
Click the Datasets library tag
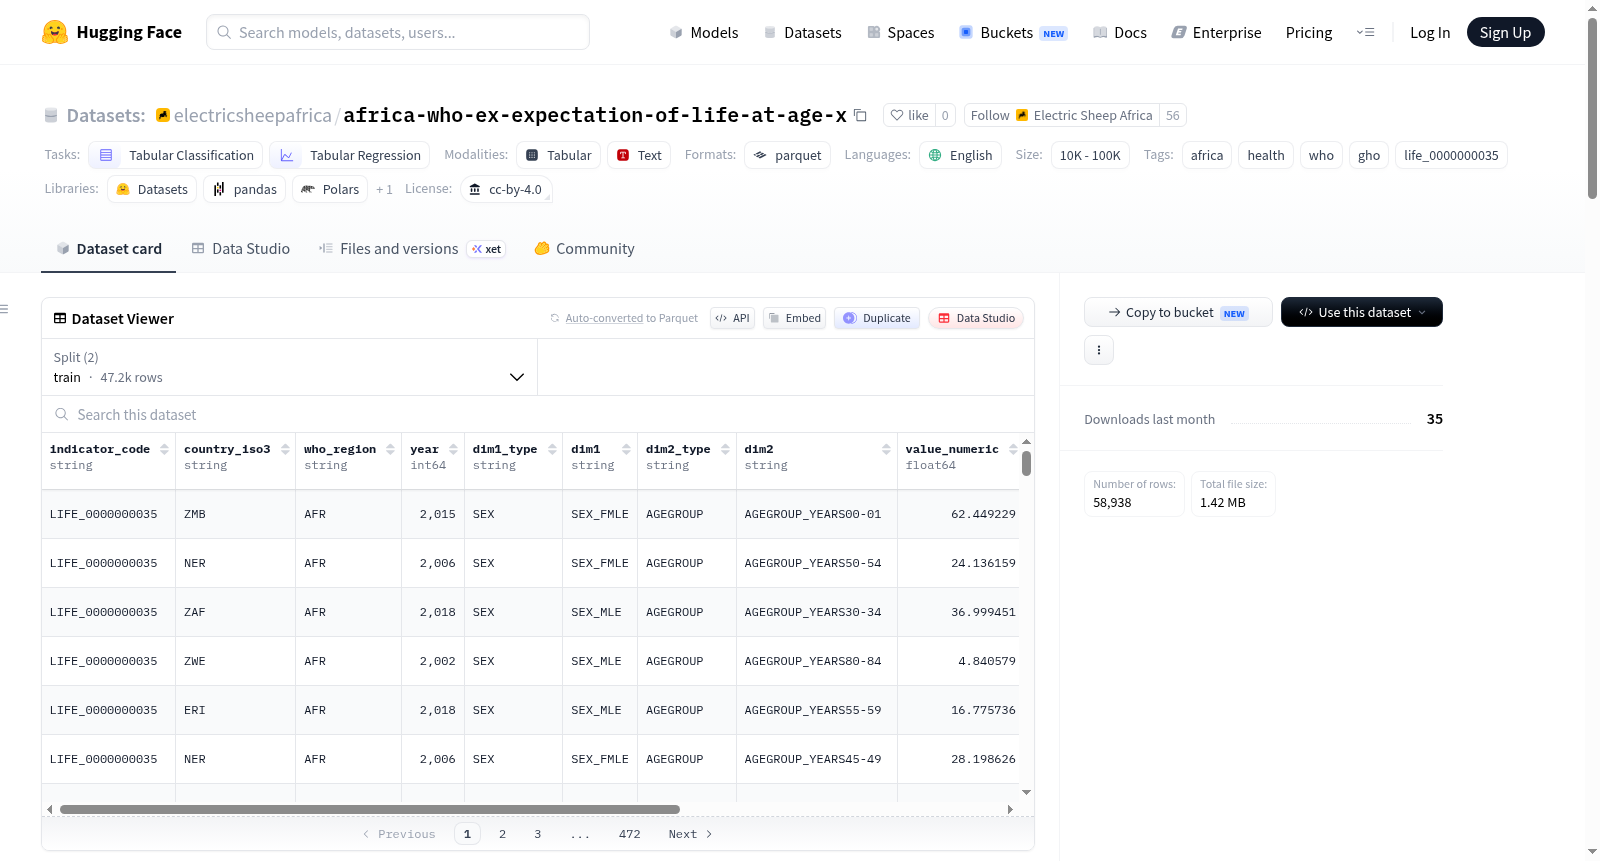[x=152, y=189]
